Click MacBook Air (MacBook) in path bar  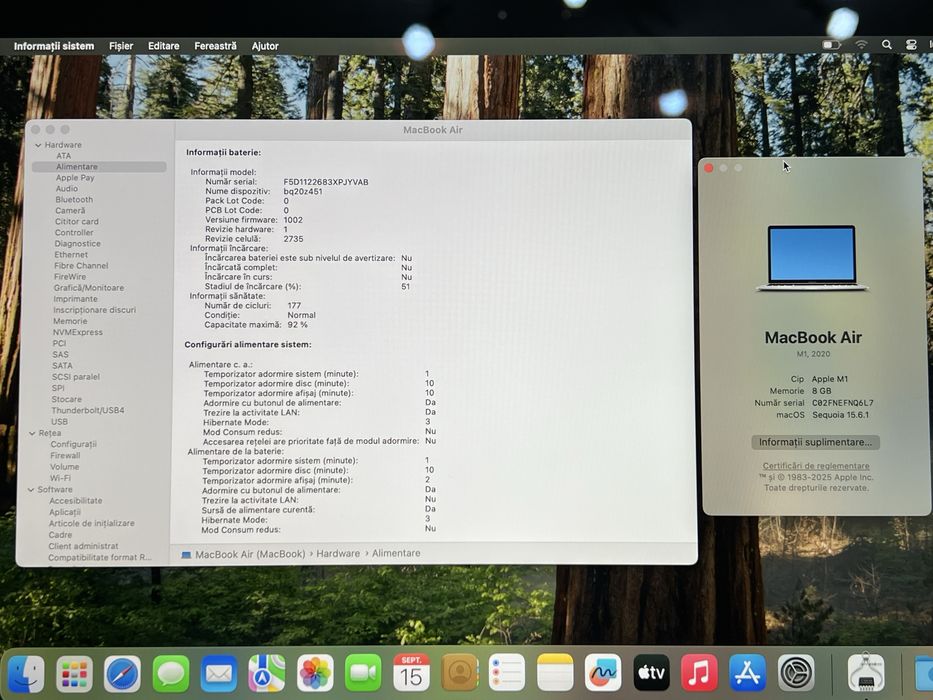point(250,554)
